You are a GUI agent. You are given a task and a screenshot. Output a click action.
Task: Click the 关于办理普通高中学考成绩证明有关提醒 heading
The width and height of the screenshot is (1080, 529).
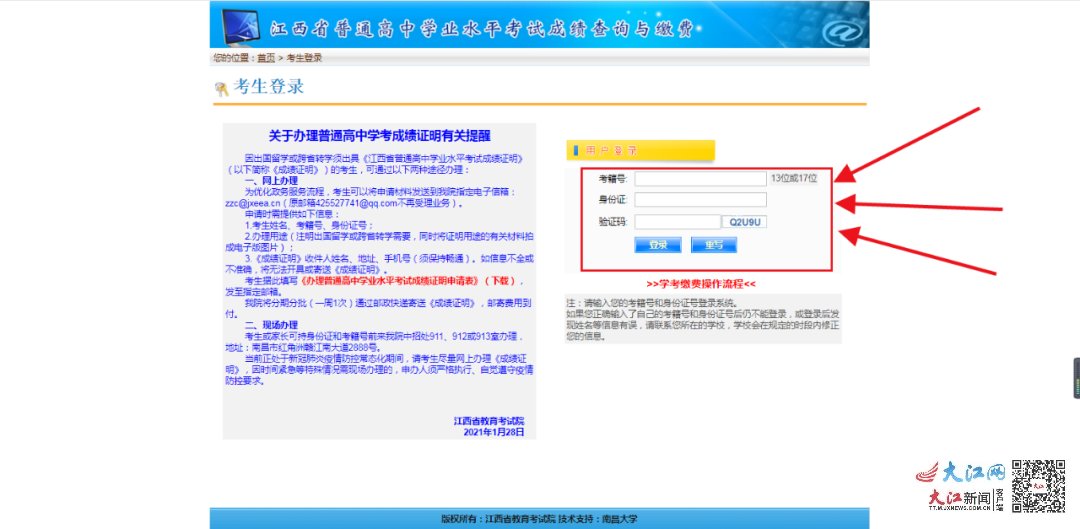[x=379, y=136]
